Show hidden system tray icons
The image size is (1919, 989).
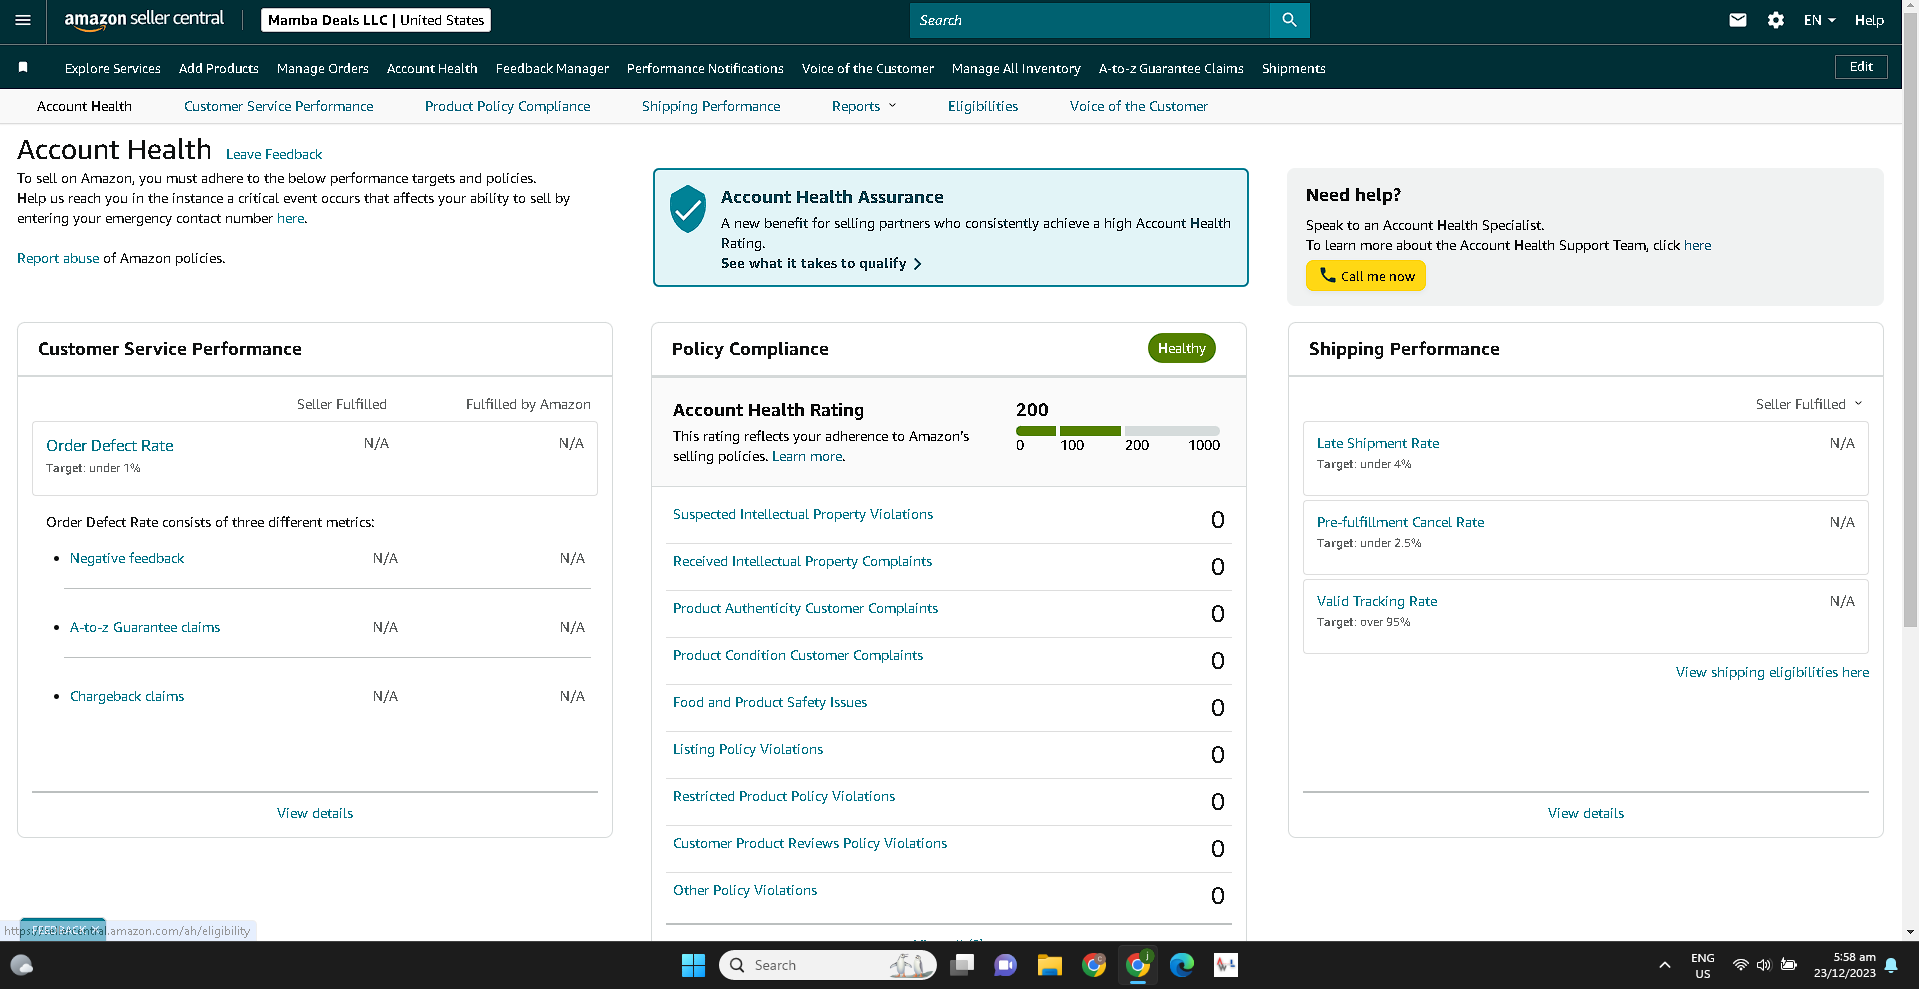1665,965
